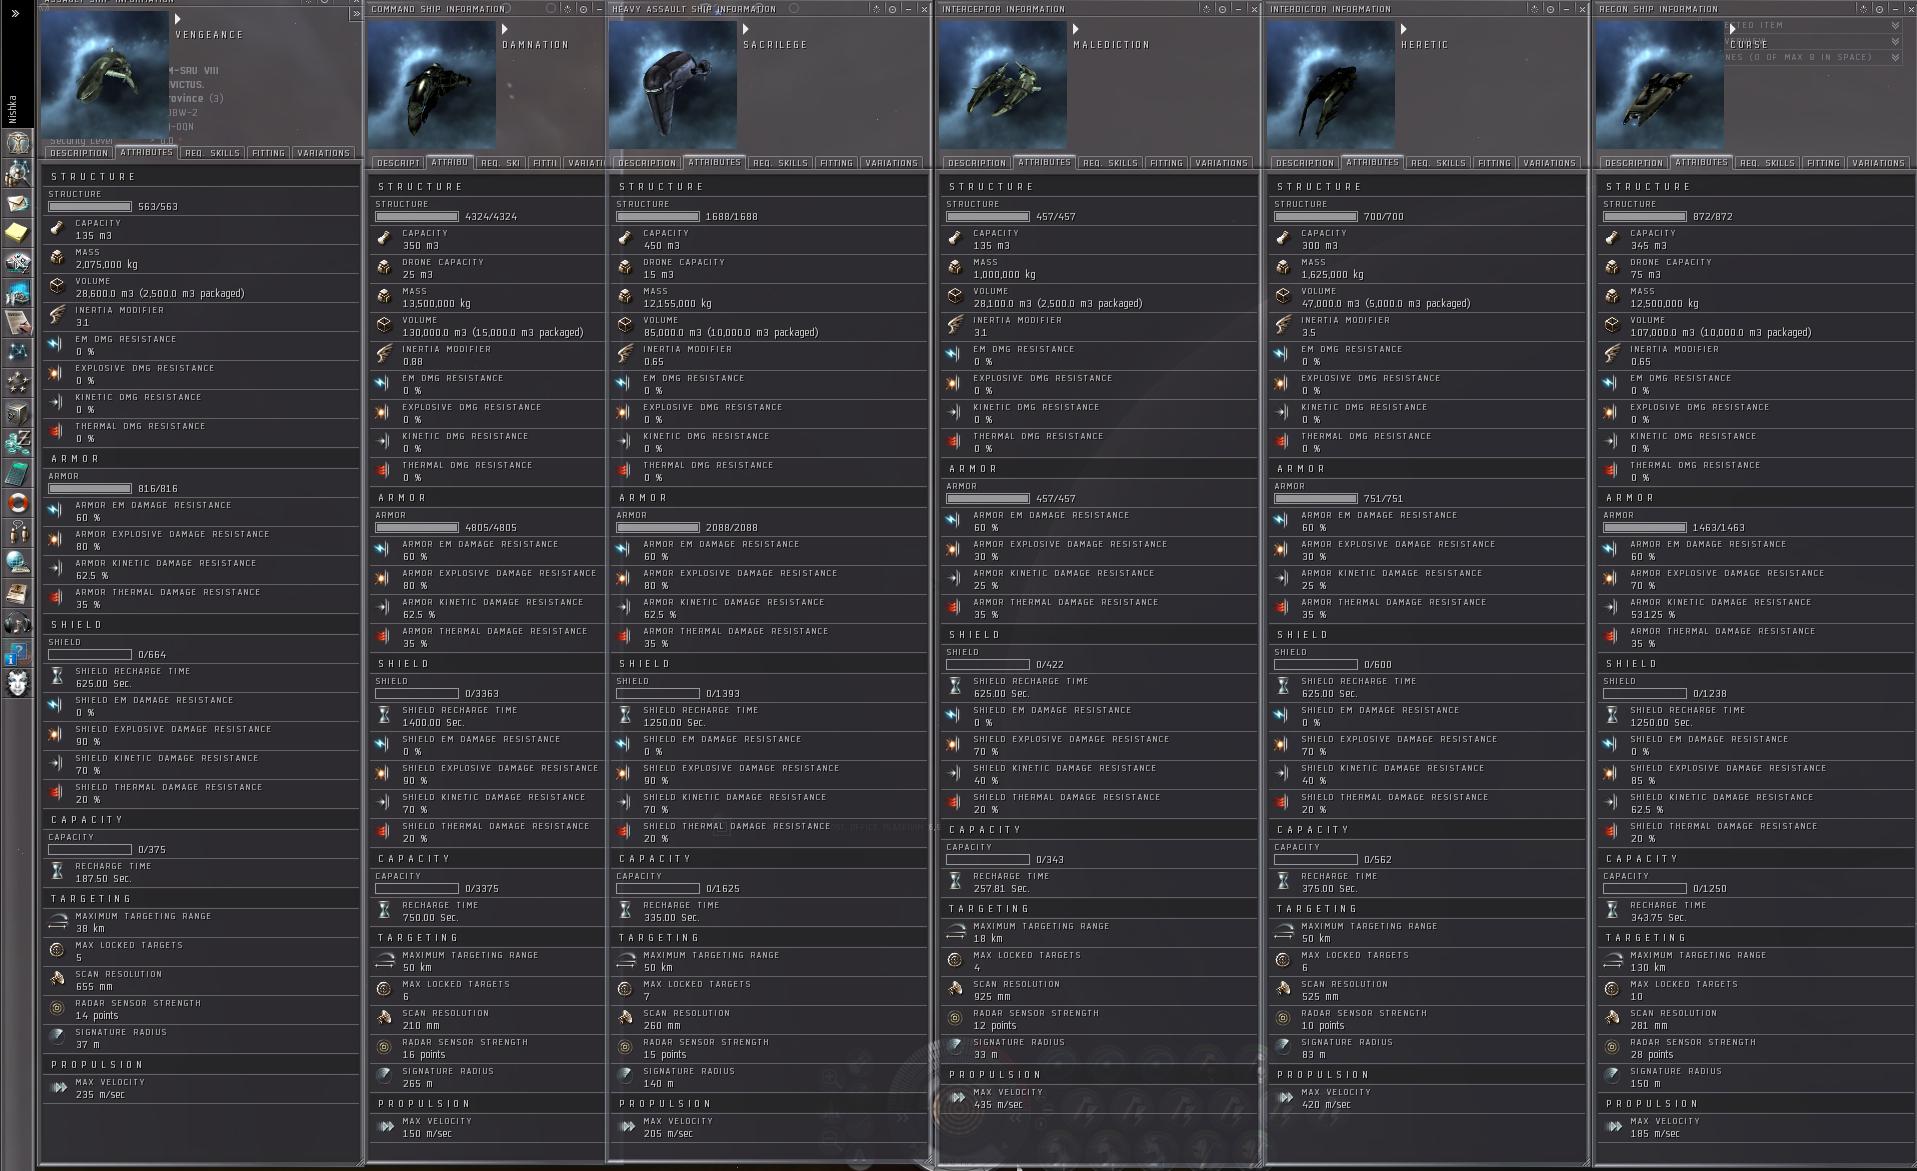Click starburst icon in Recon Ship header
The image size is (1917, 1171).
point(1864,9)
